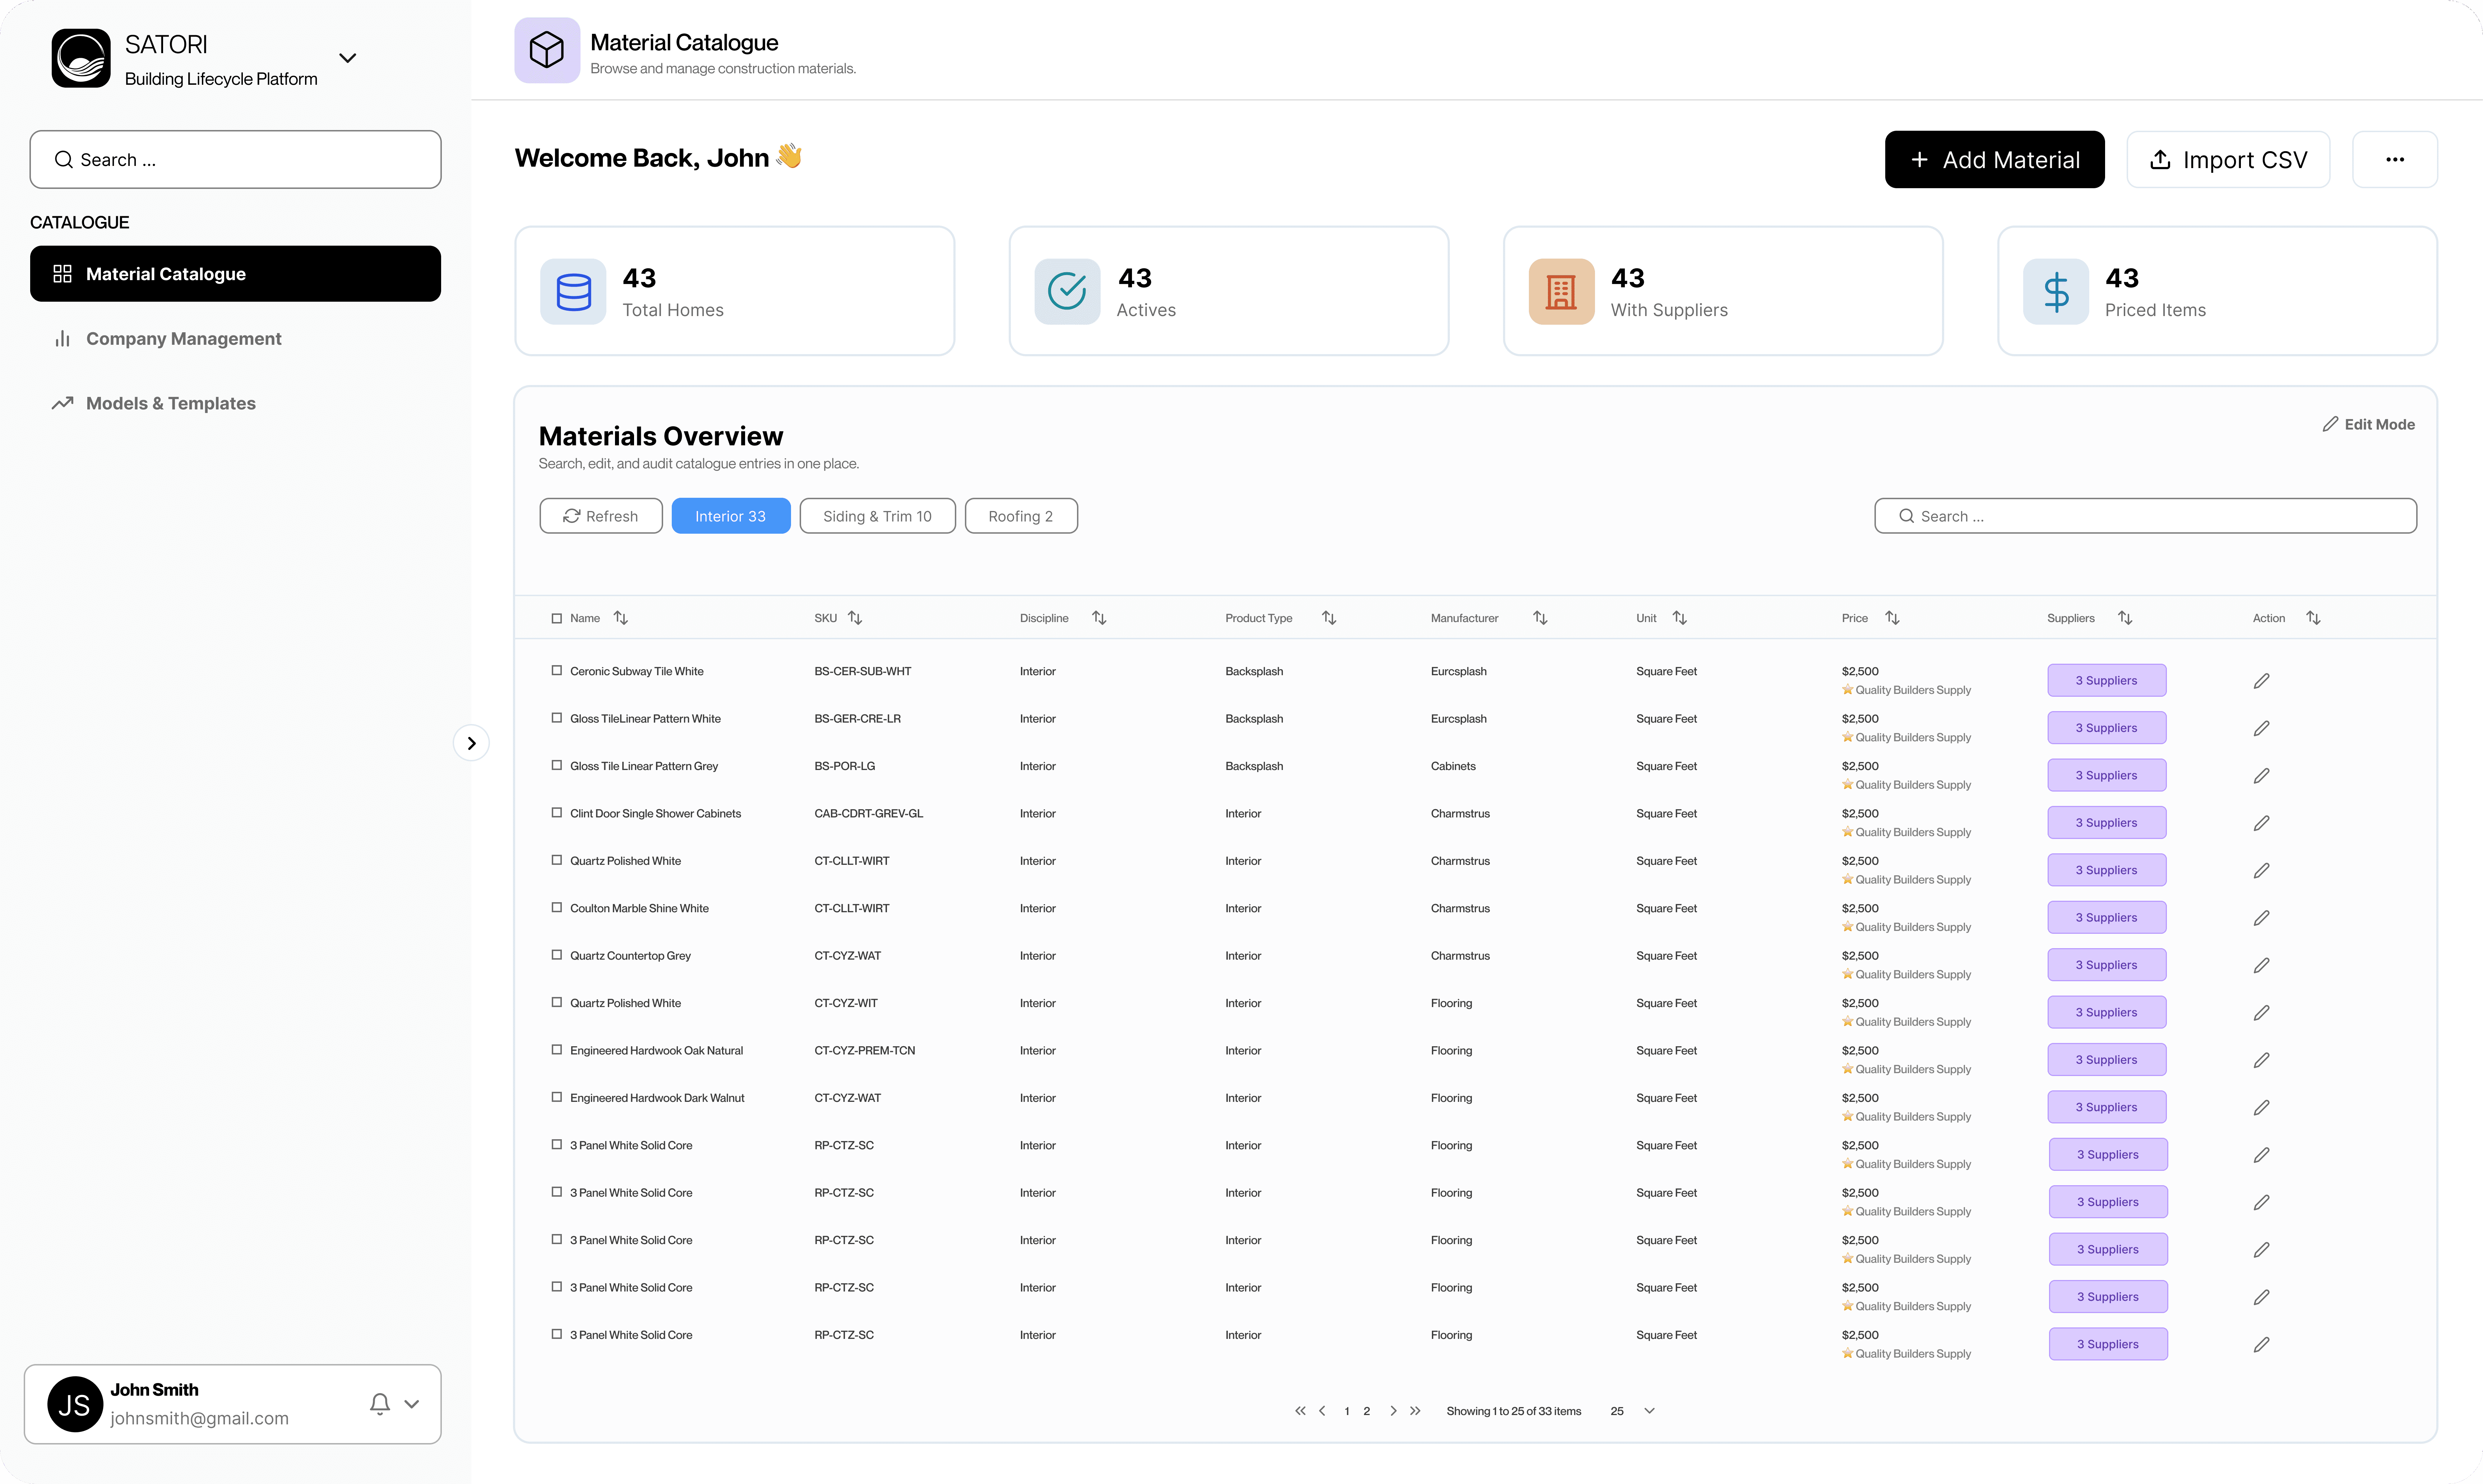Click the sort arrows next to Price column
This screenshot has width=2483, height=1484.
[1892, 618]
